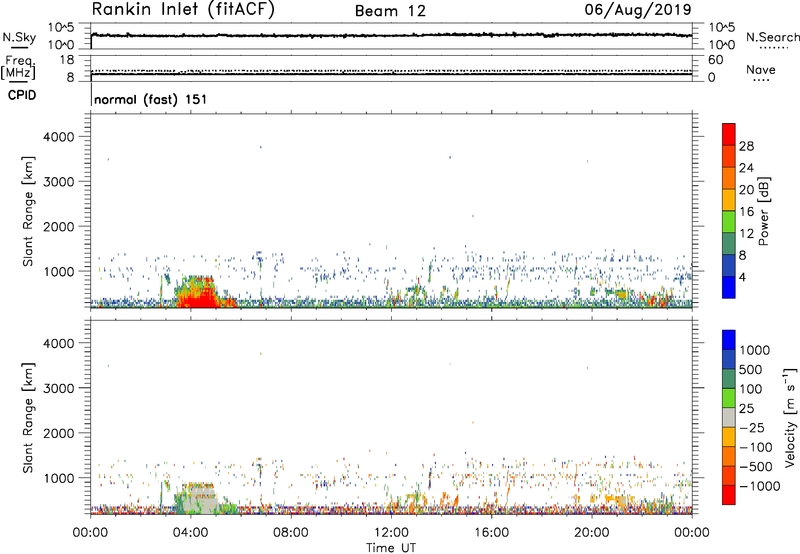Click the 'N.Search' legend label

coord(773,37)
